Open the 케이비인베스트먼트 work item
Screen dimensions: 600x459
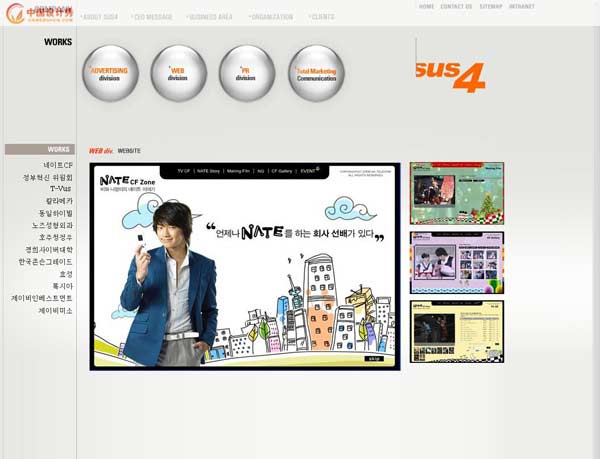point(41,298)
